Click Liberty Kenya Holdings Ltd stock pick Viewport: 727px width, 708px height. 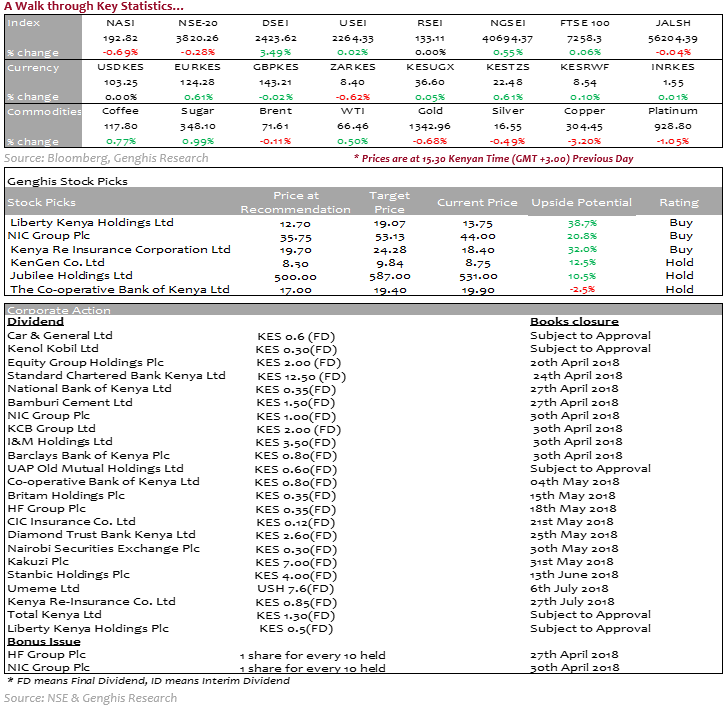pos(91,222)
